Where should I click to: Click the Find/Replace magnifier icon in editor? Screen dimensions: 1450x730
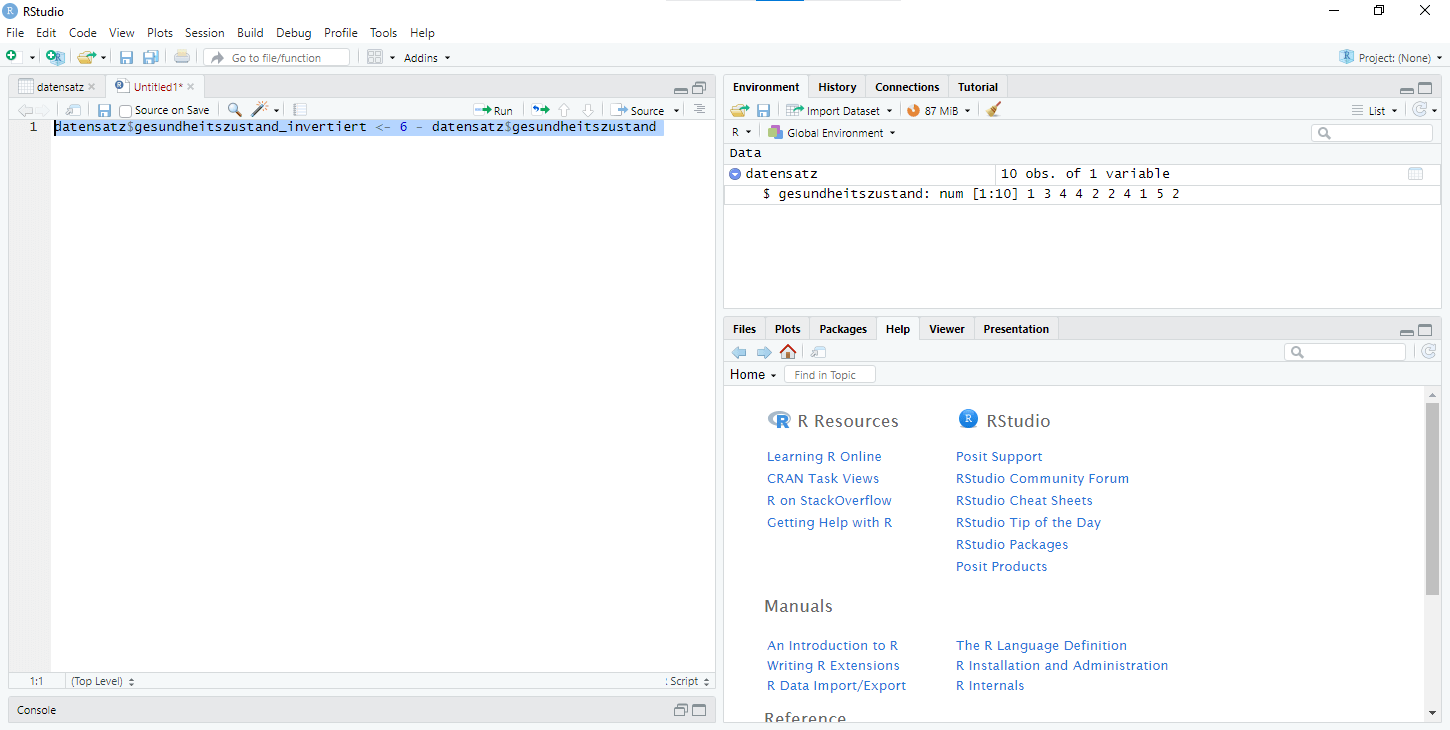tap(234, 110)
